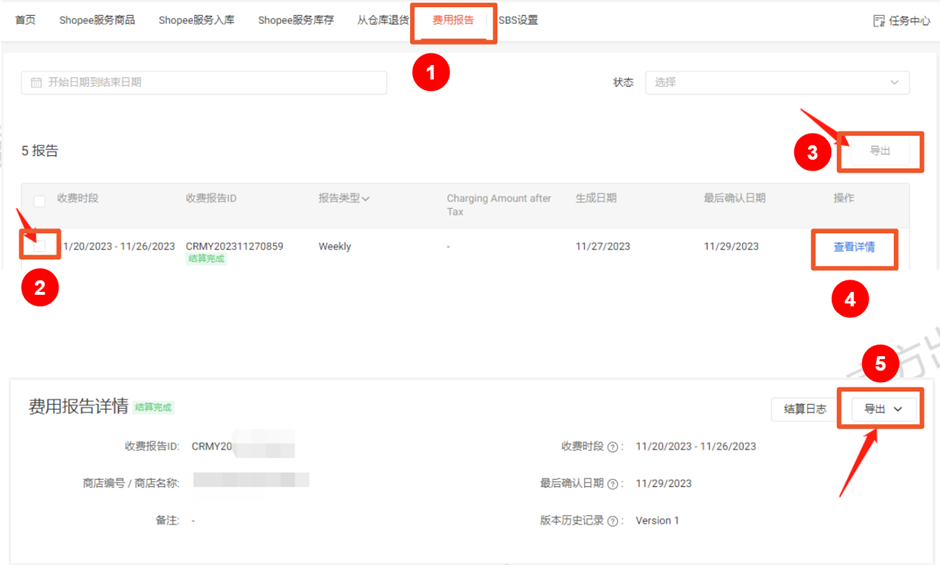Image resolution: width=940 pixels, height=565 pixels.
Task: Click the Charging Amount after Tax header
Action: (x=499, y=205)
